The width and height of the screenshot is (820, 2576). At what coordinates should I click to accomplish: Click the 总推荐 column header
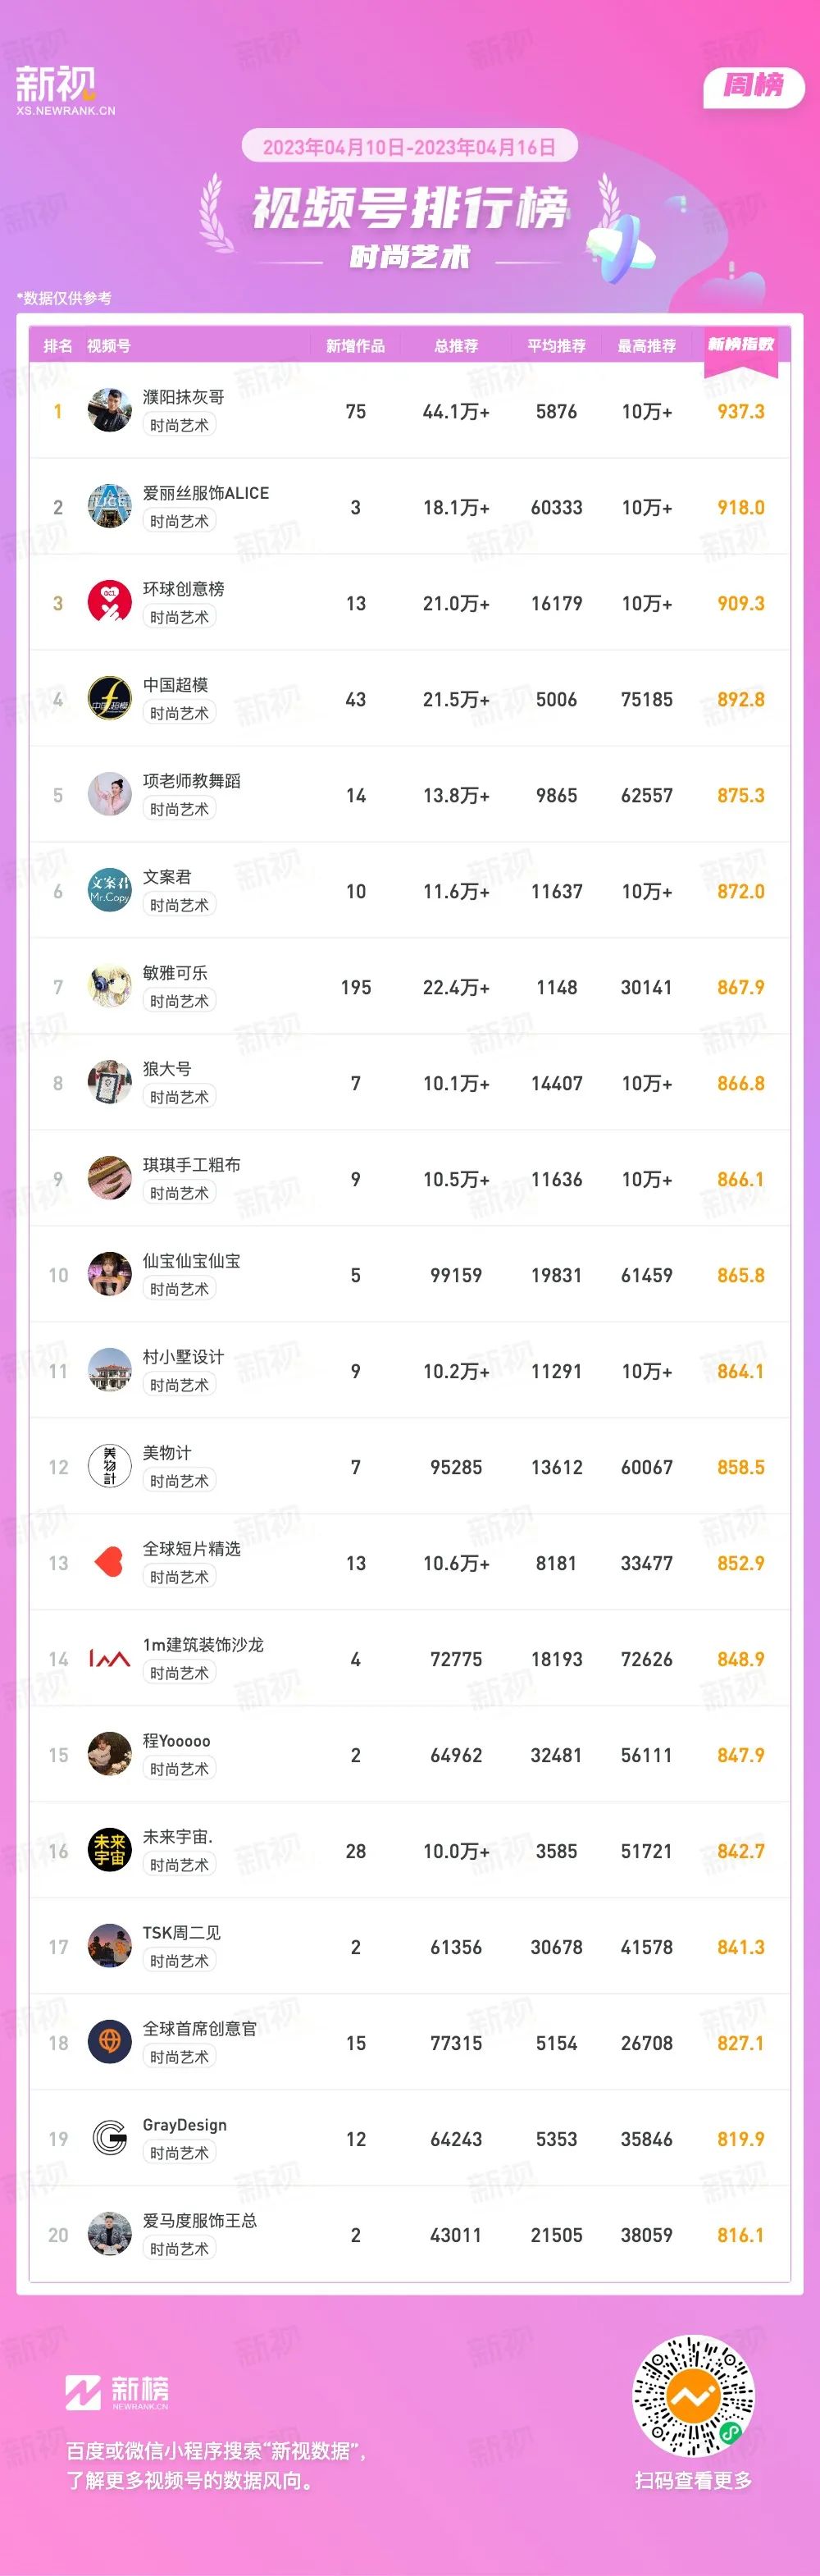(x=456, y=346)
